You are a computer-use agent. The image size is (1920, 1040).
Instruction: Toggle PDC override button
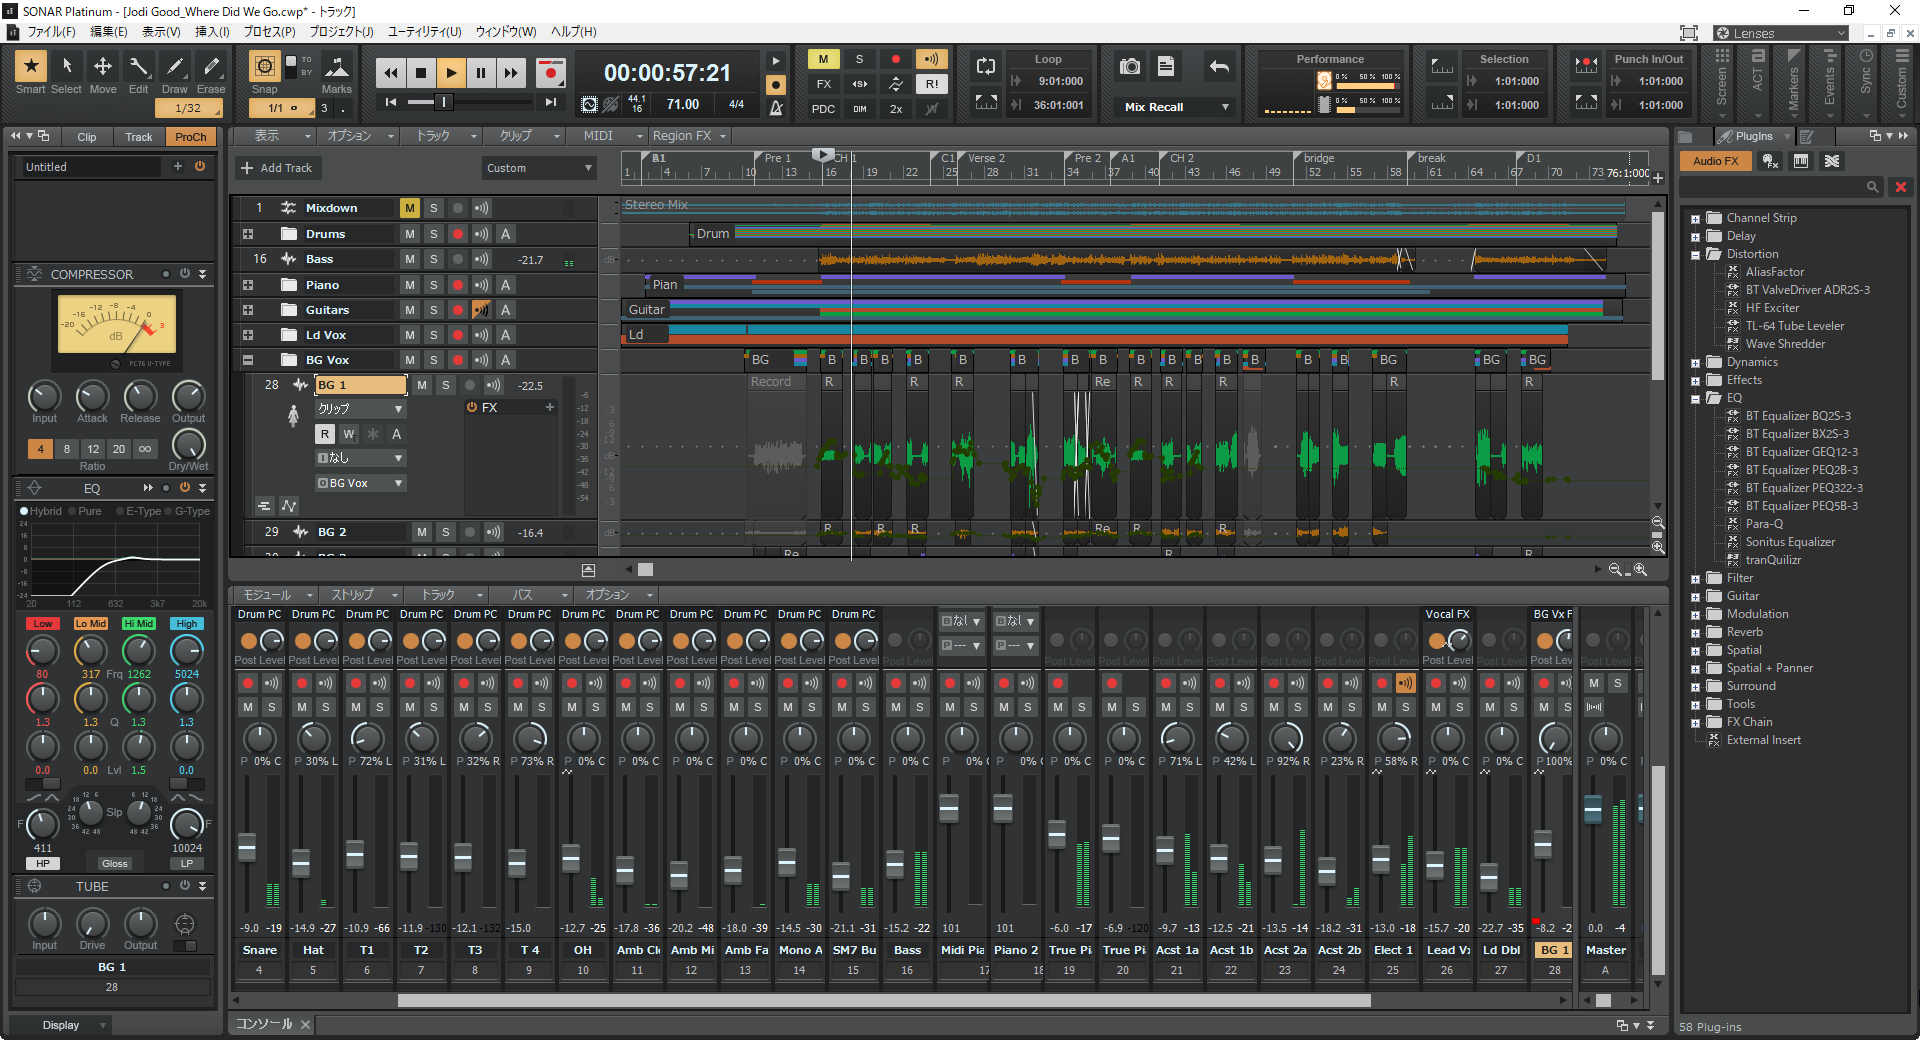823,109
